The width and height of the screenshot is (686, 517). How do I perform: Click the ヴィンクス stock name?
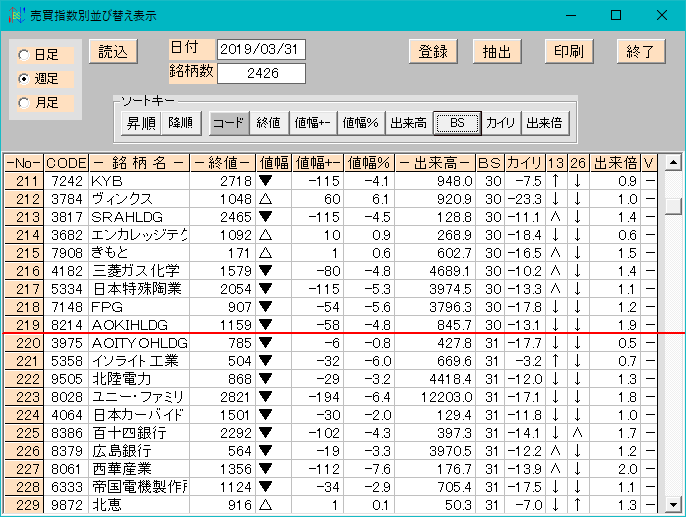122,199
